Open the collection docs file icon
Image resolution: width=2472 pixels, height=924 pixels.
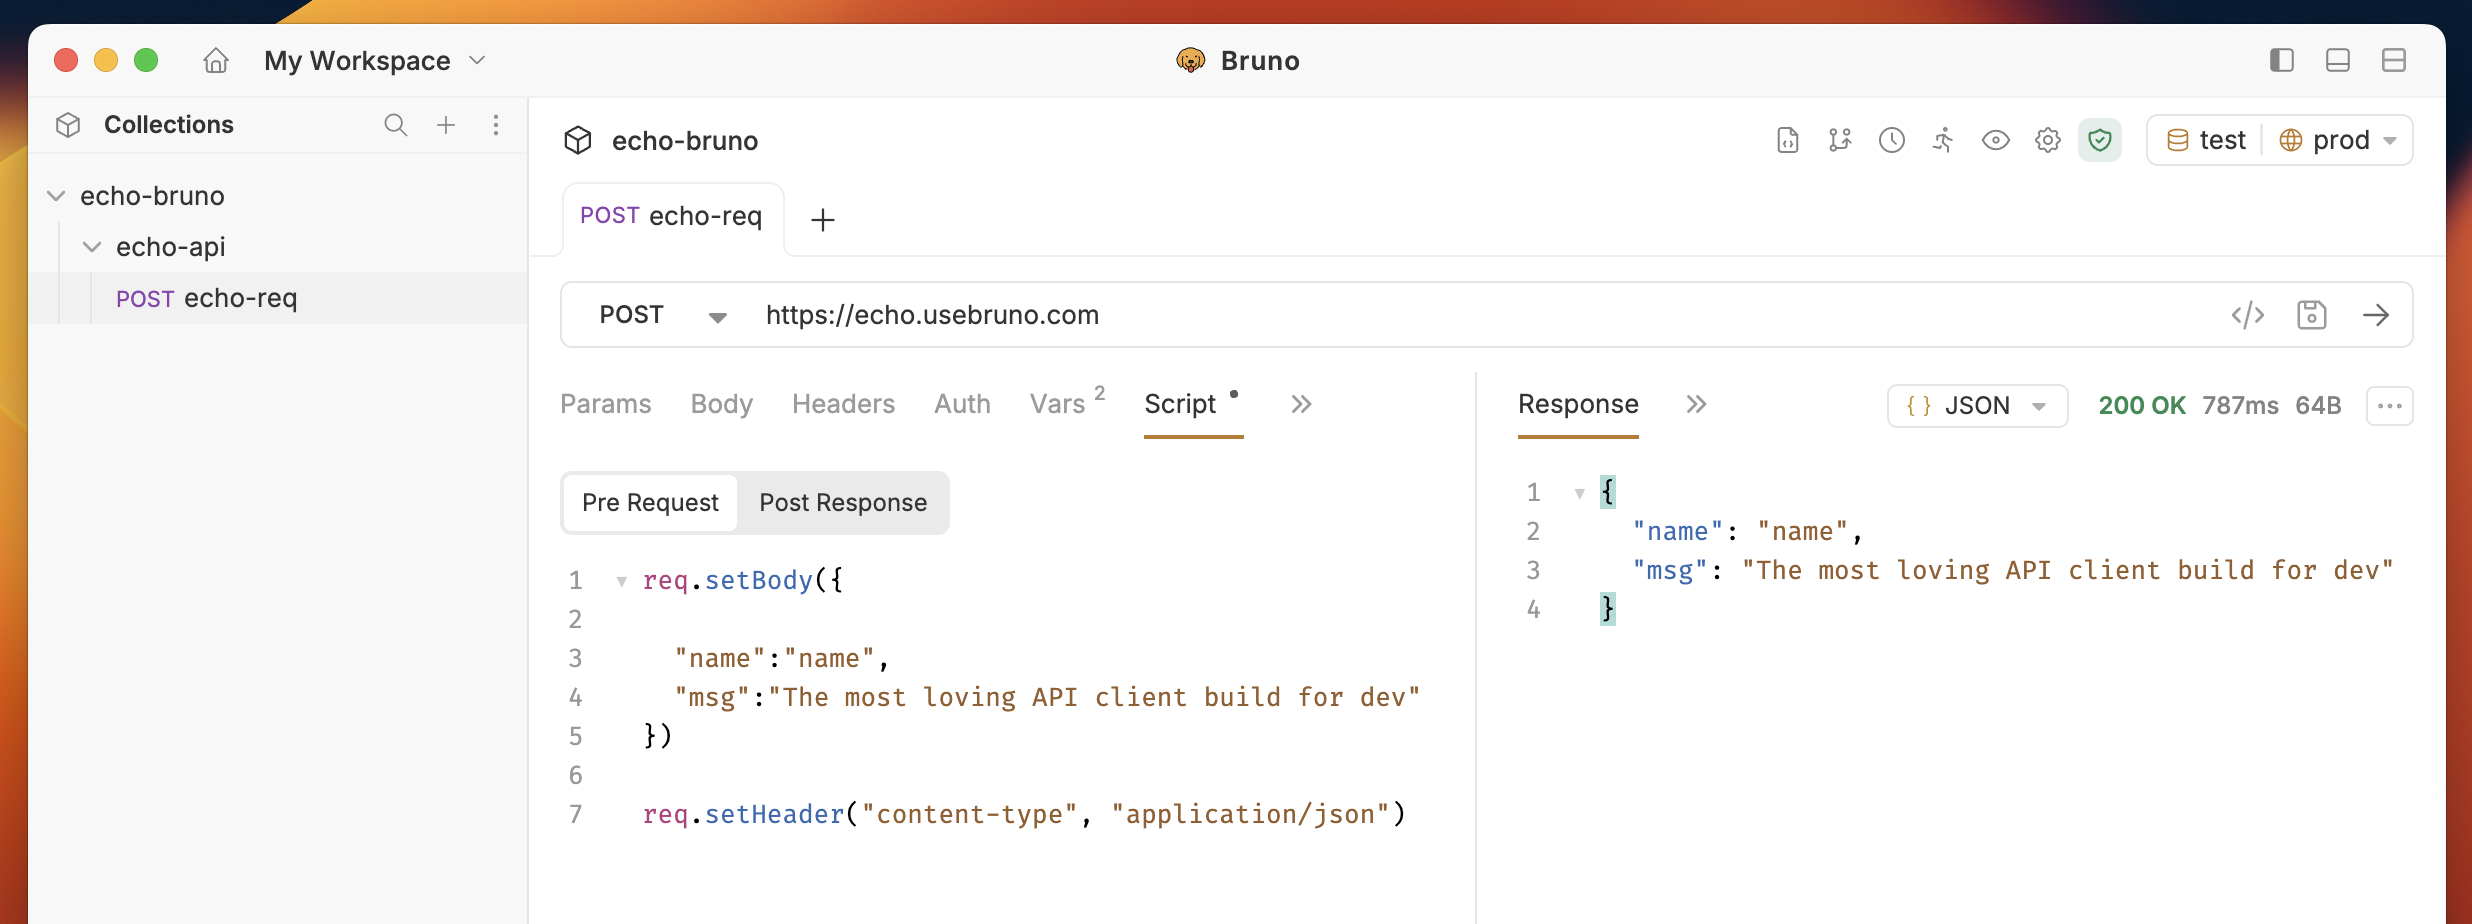click(x=1788, y=140)
